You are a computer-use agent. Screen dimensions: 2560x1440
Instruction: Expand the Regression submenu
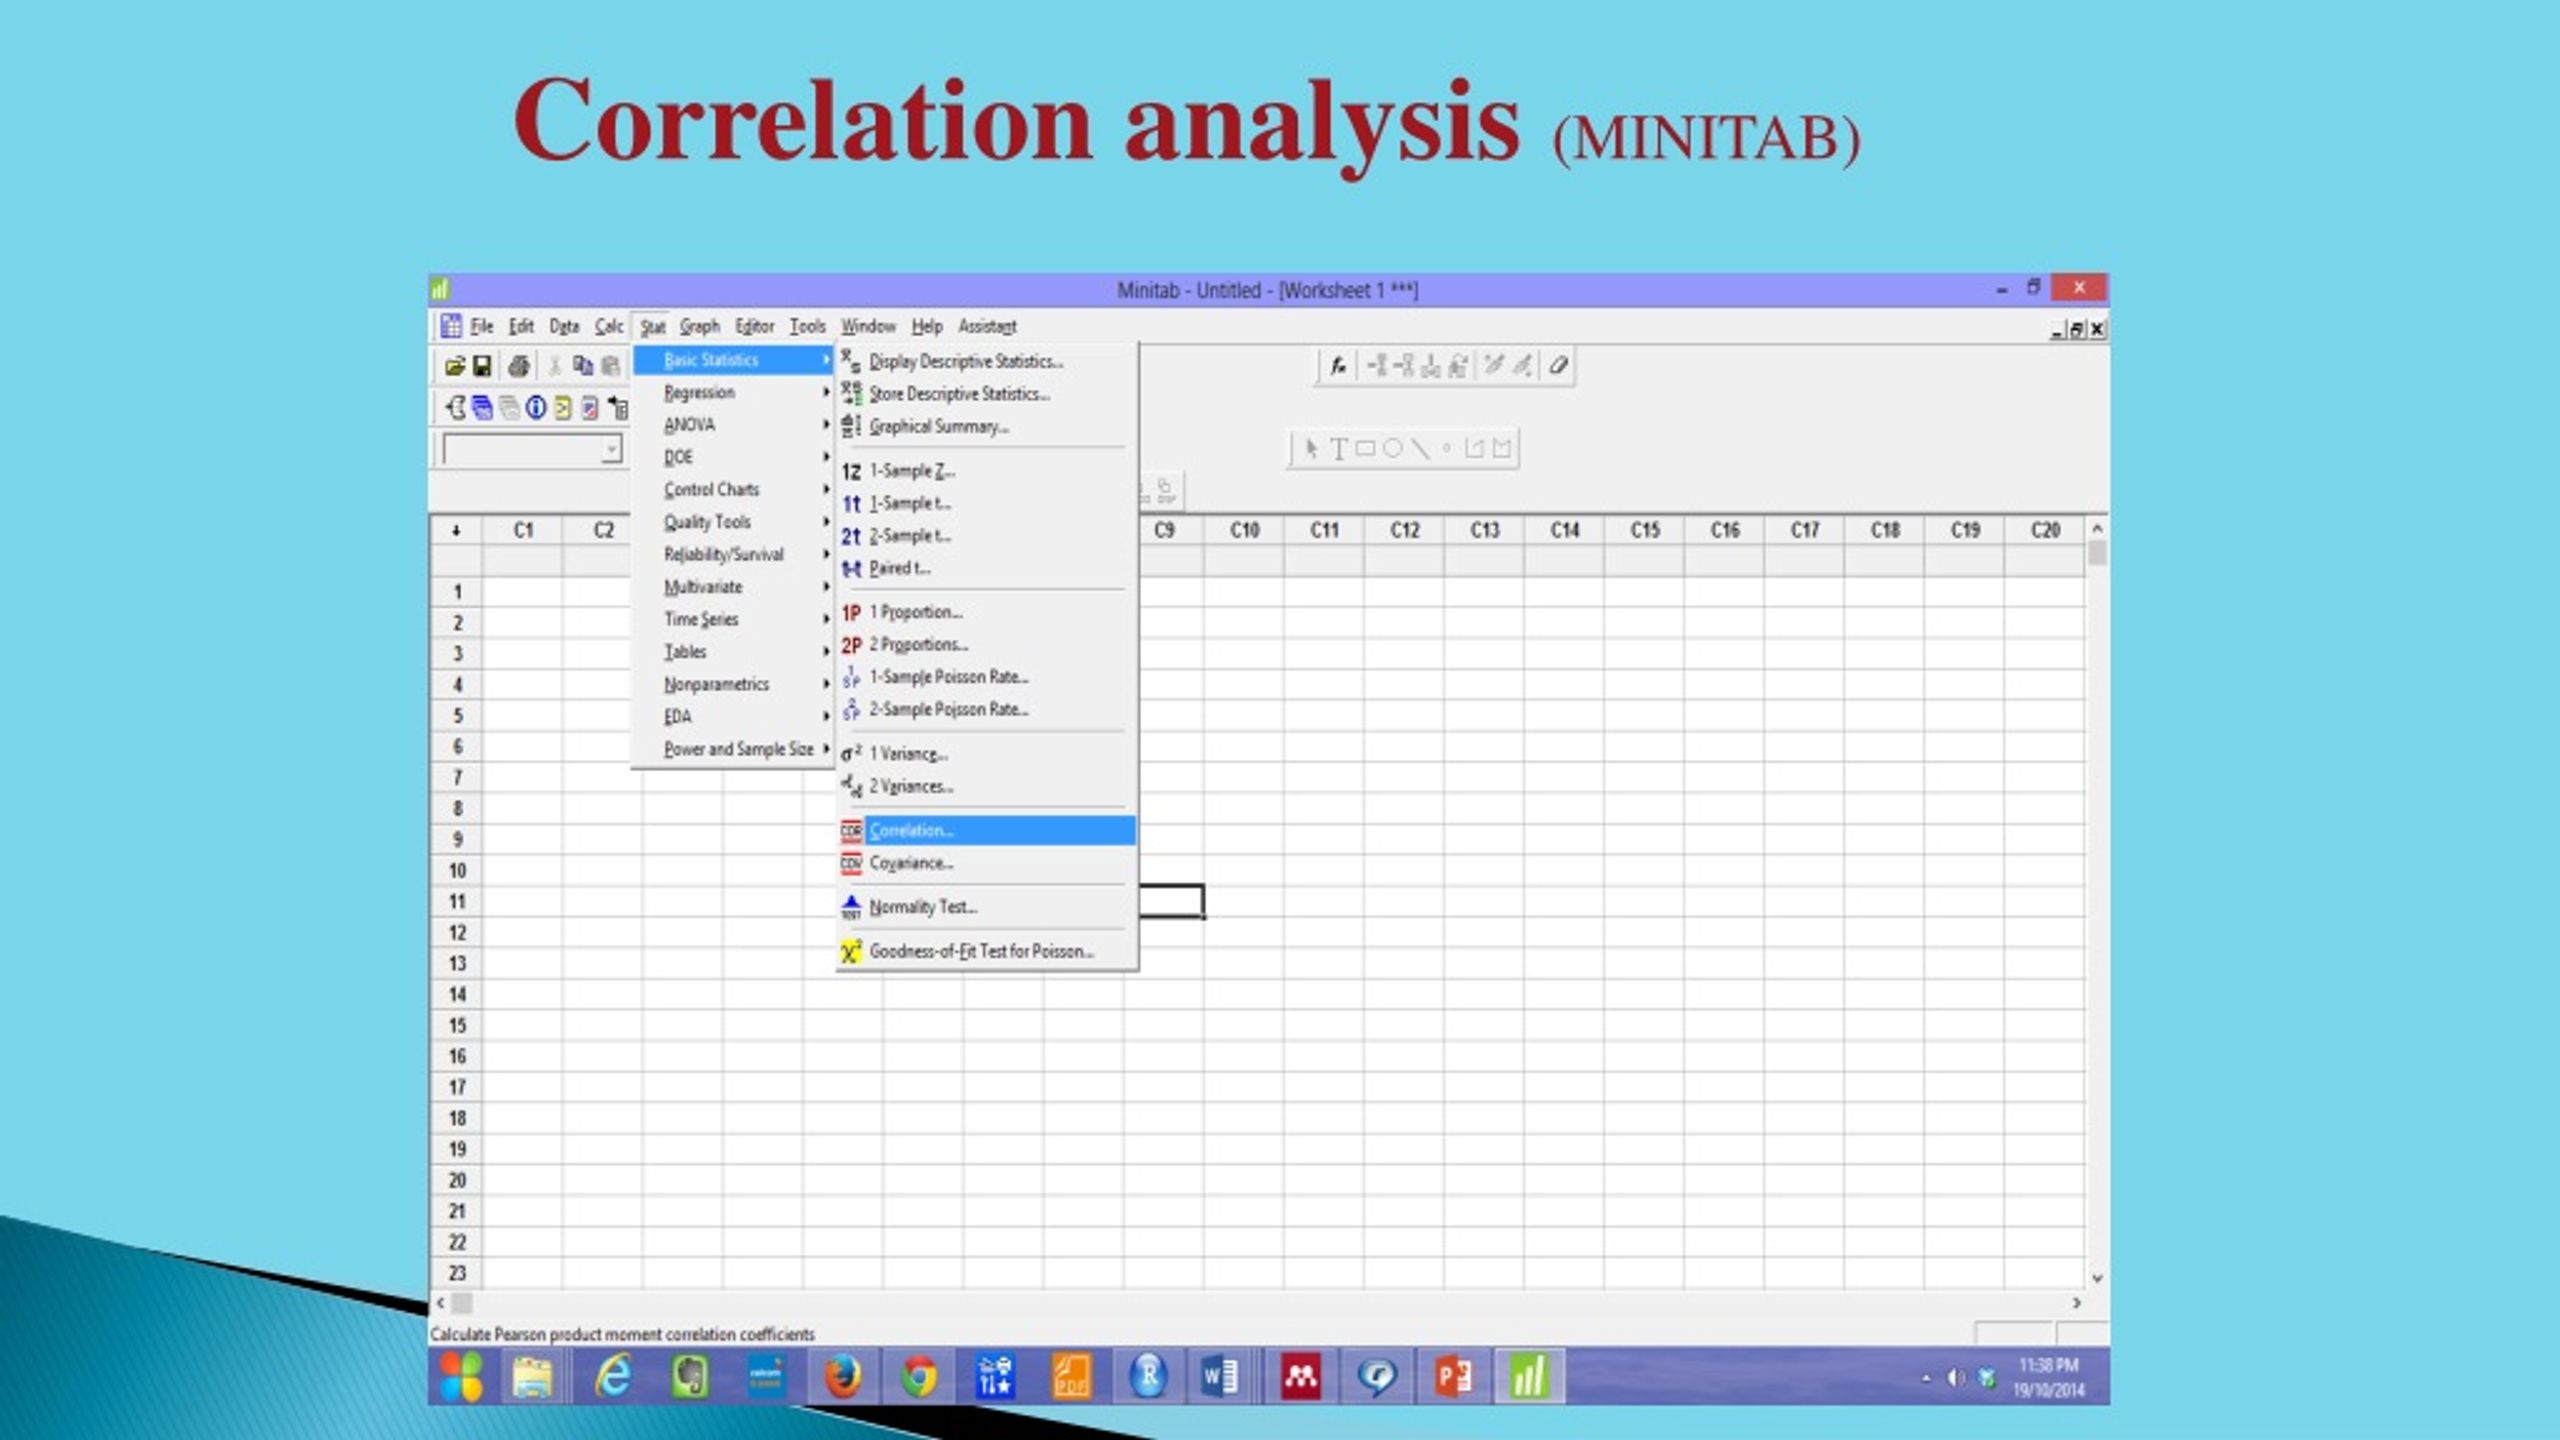[x=700, y=392]
